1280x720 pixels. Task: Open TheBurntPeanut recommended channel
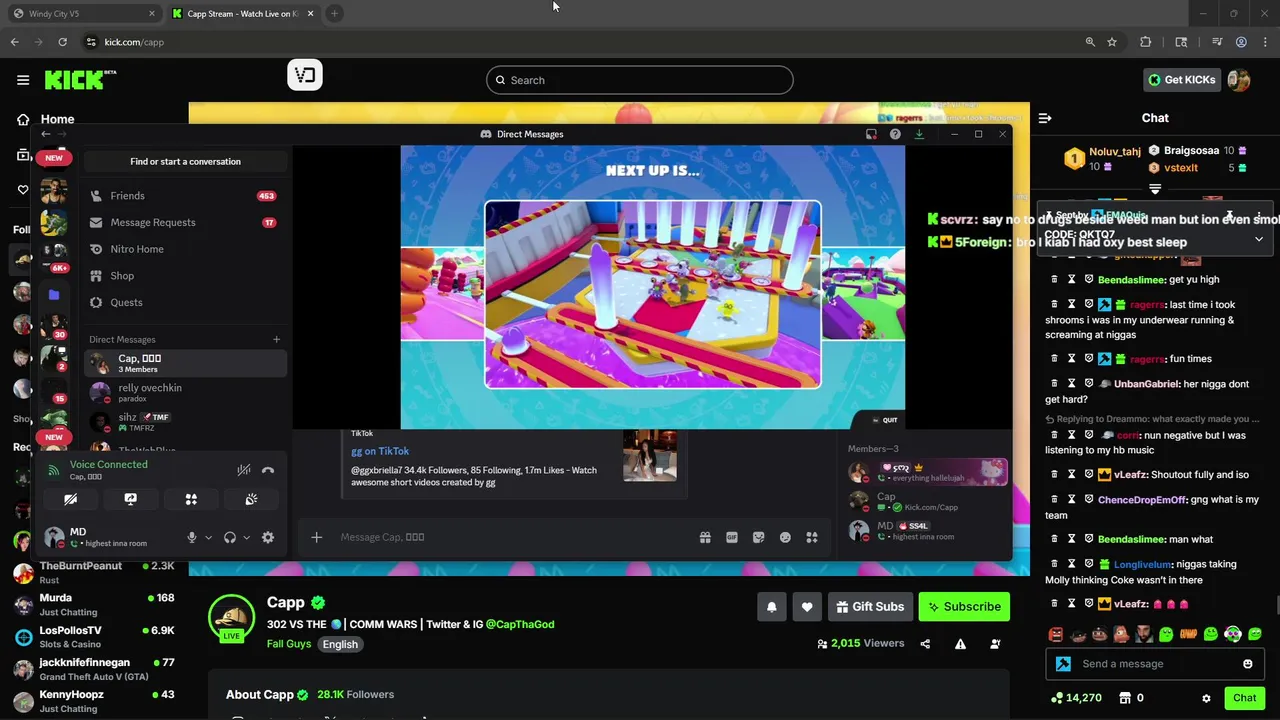pyautogui.click(x=93, y=572)
